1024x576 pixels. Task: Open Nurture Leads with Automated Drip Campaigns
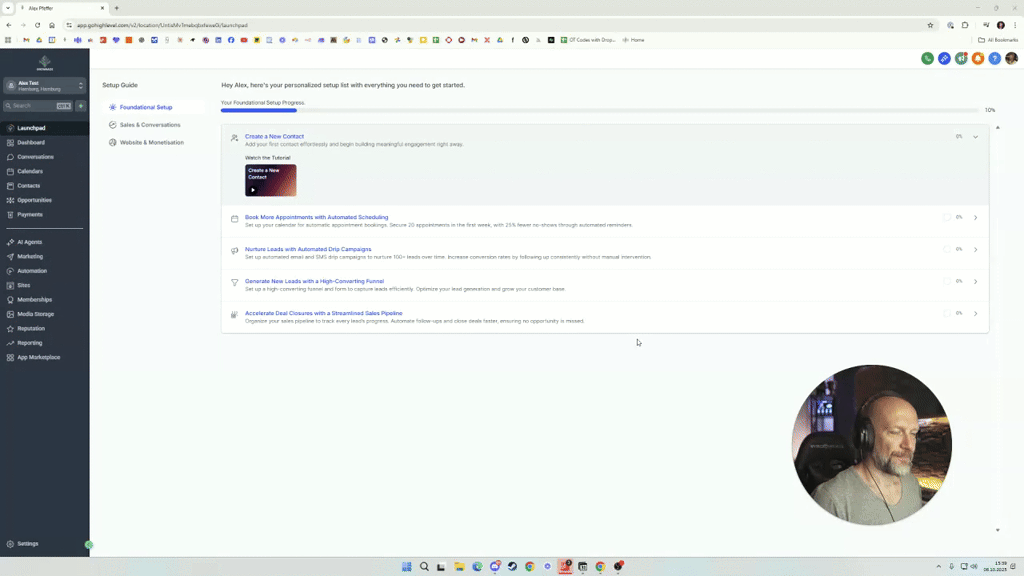(x=308, y=249)
